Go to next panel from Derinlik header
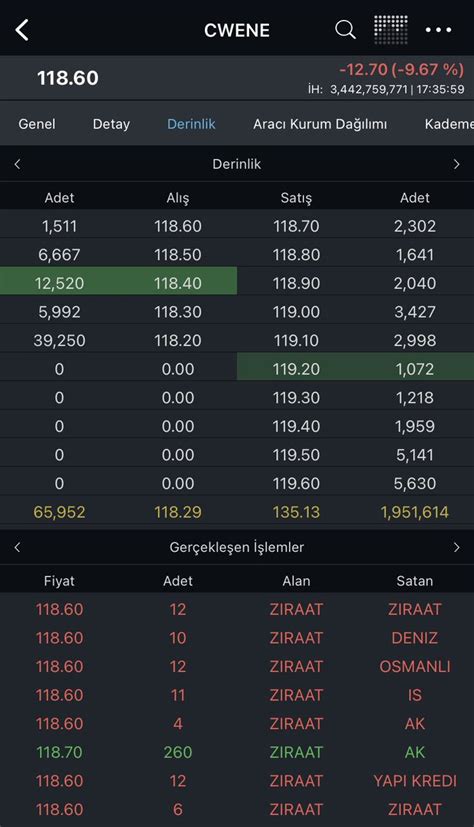 point(456,164)
